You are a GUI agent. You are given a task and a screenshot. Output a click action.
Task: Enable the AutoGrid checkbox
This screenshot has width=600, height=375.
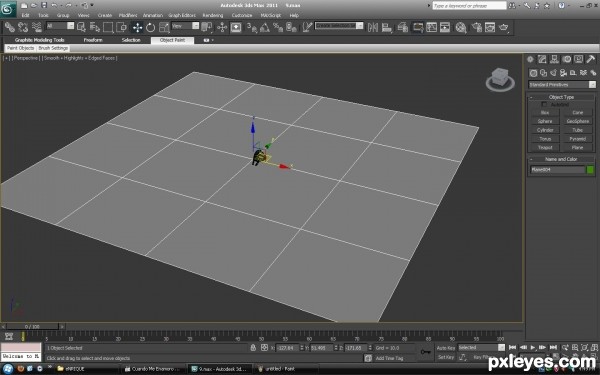click(544, 104)
